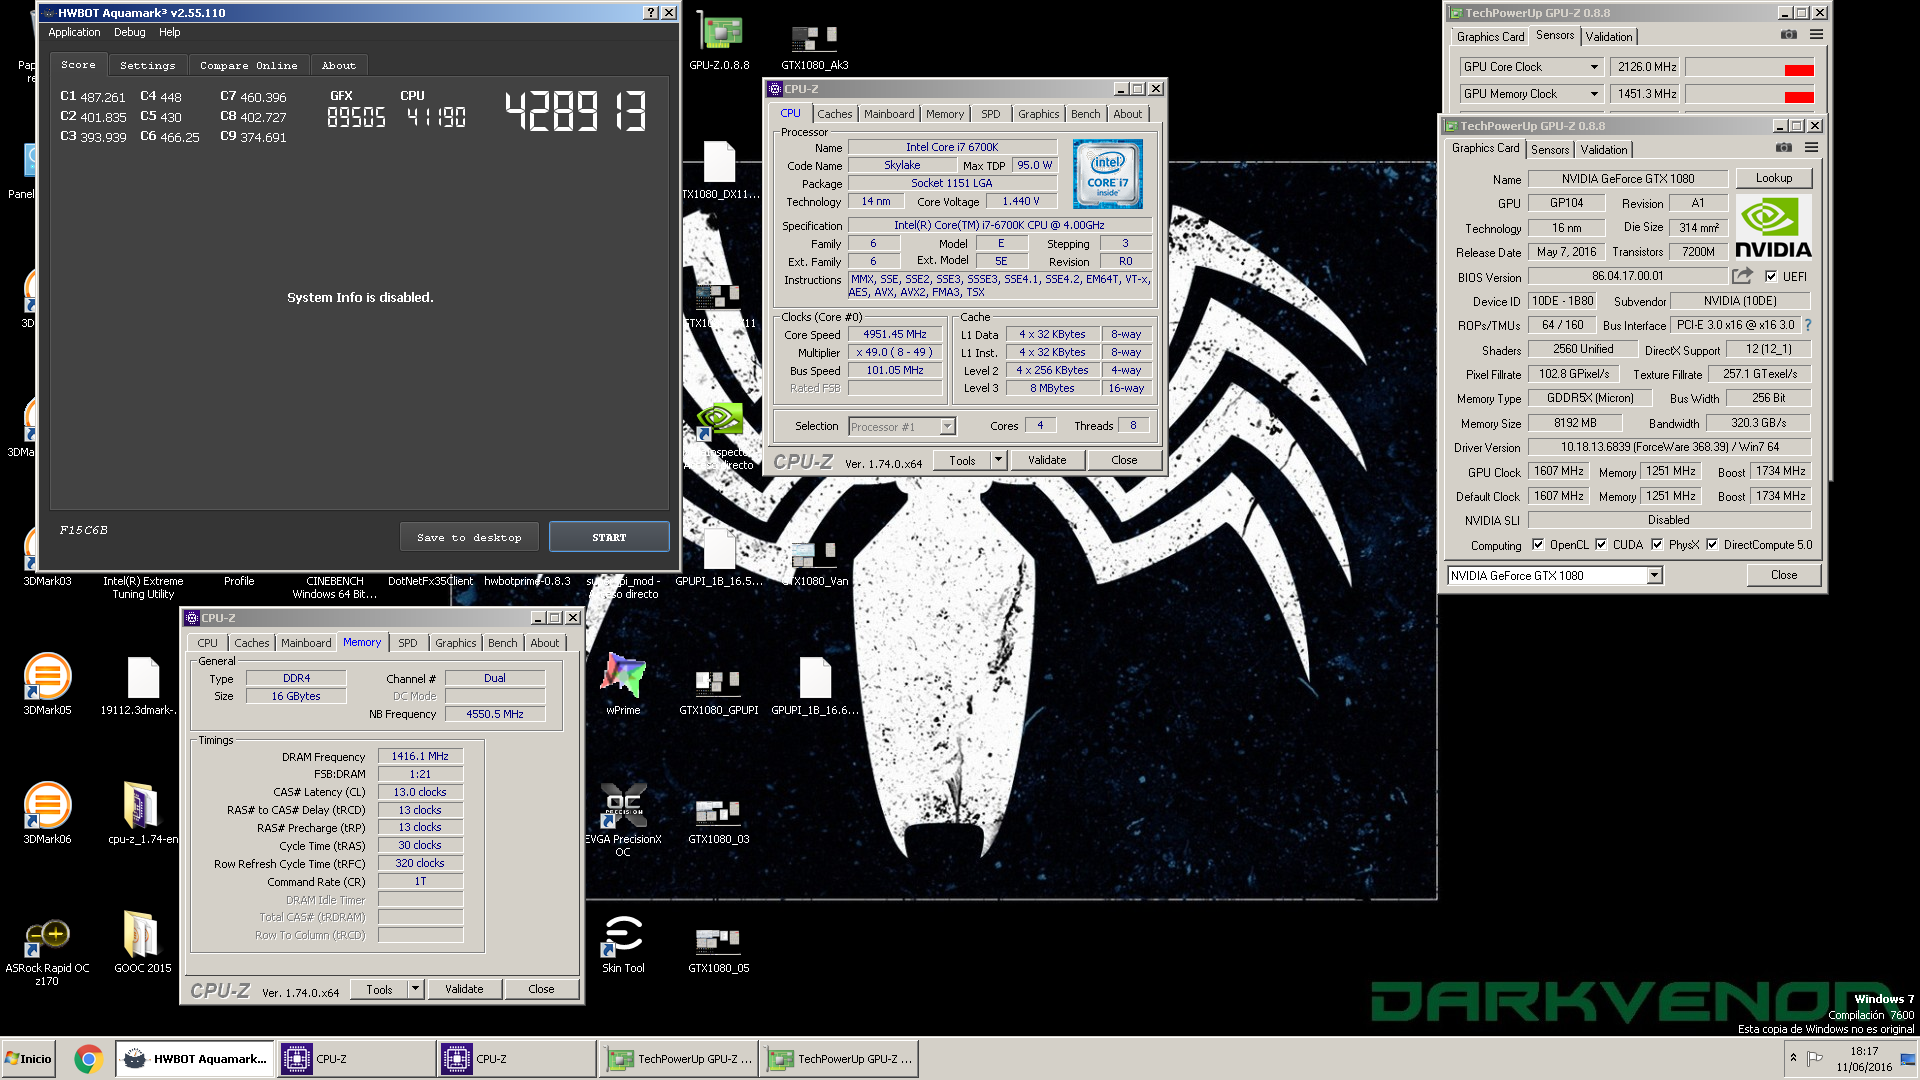Expand the GPU Memory Clock sensor dropdown
1920x1080 pixels.
[1594, 94]
